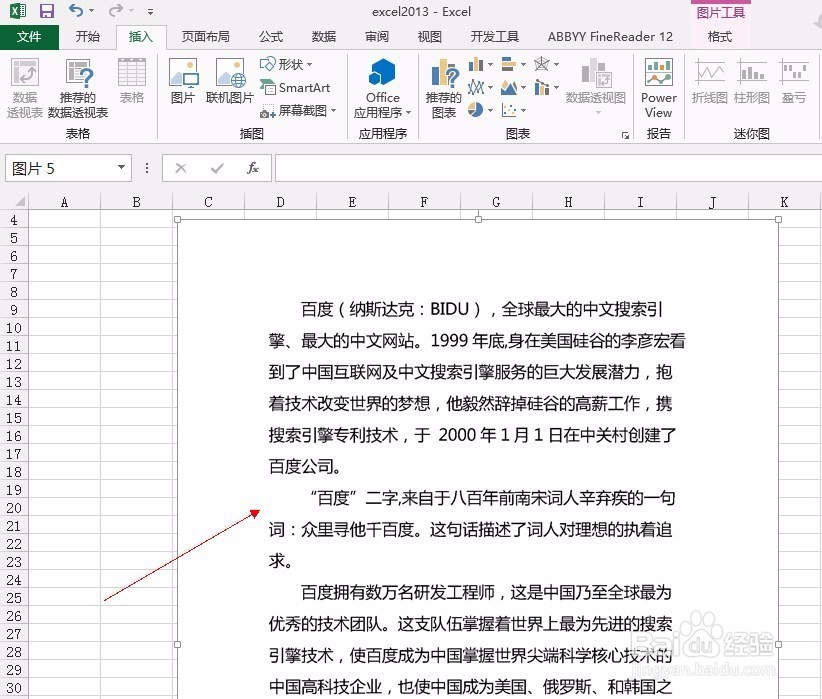Screen dimensions: 822x699
Task: Switch to the 页面布局 tab
Action: click(x=206, y=37)
